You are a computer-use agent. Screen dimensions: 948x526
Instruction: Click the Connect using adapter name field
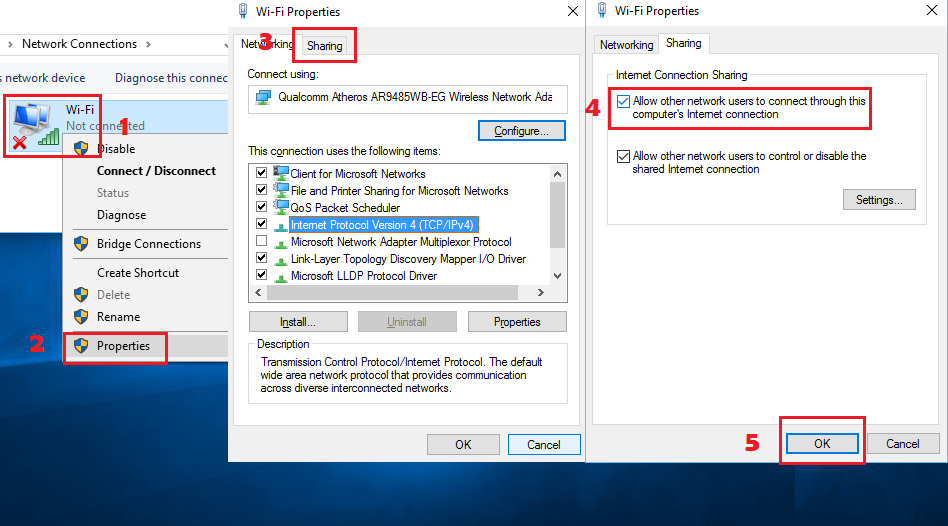[407, 99]
